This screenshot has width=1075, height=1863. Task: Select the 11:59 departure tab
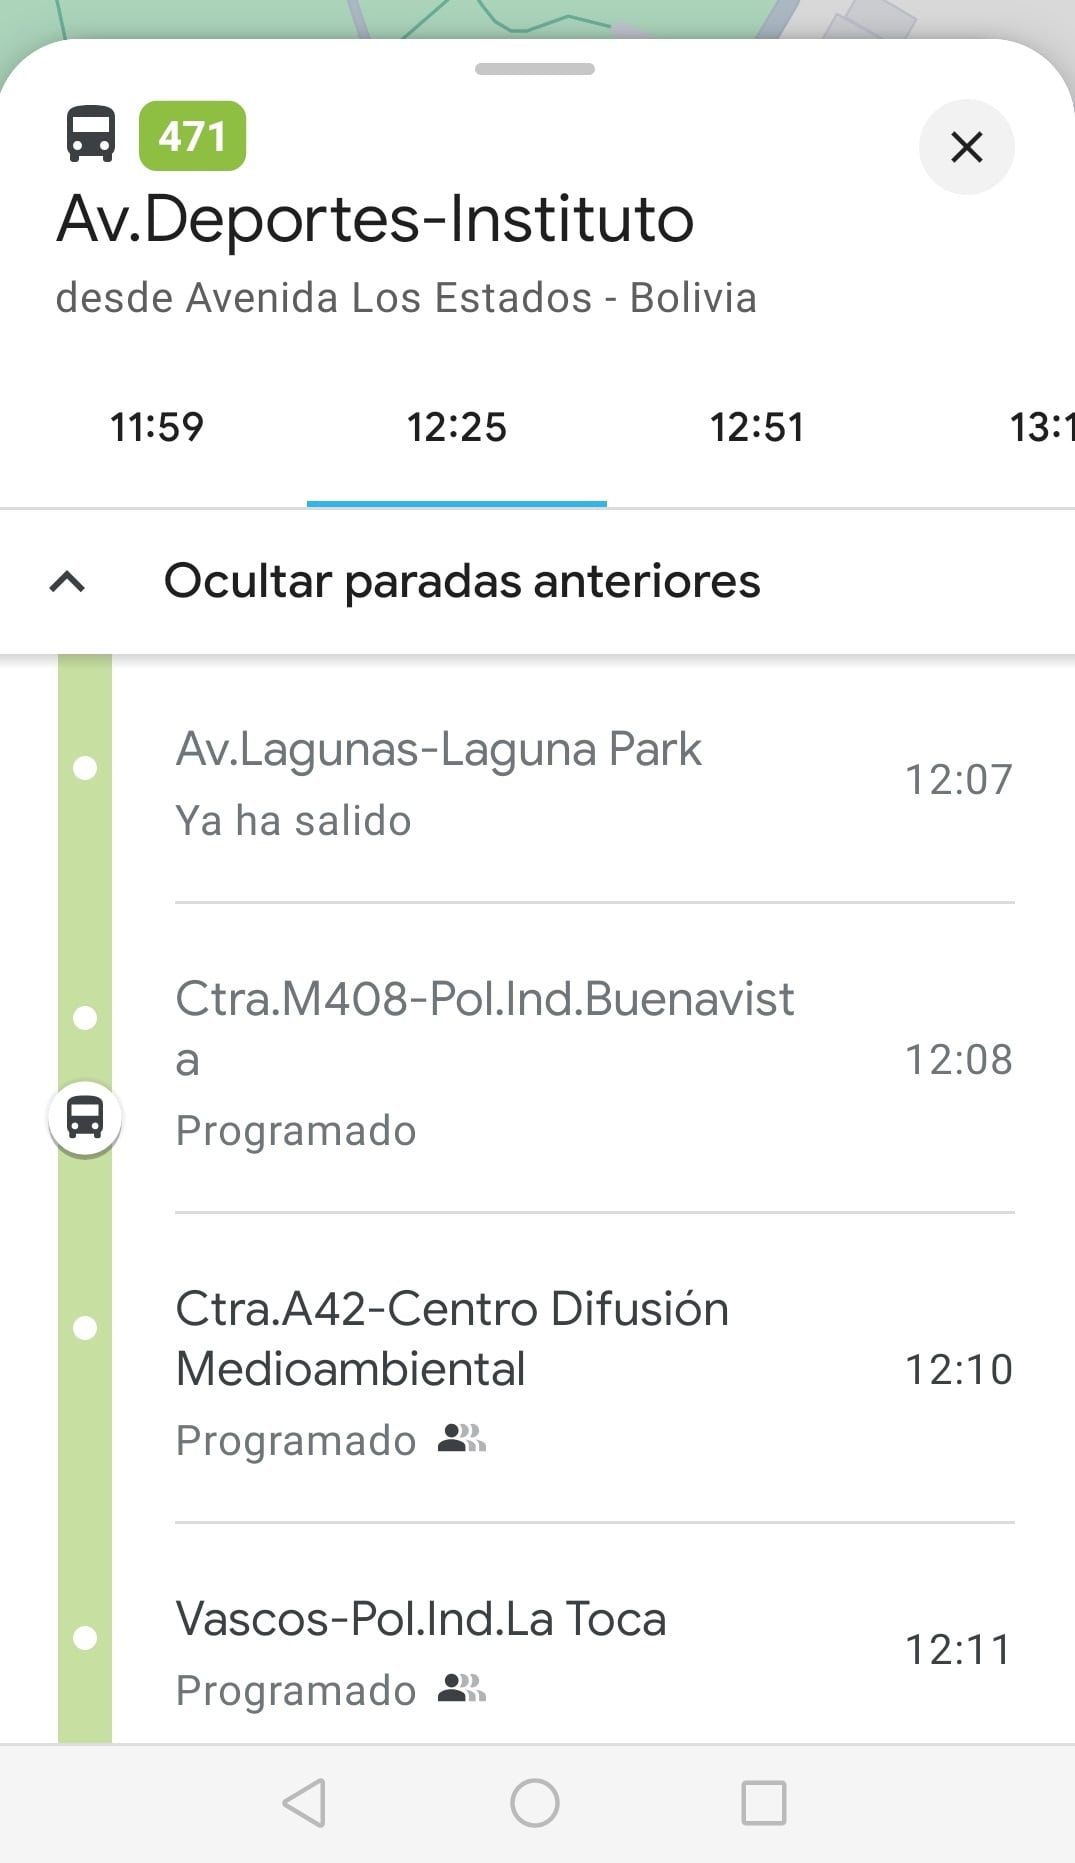click(x=157, y=428)
